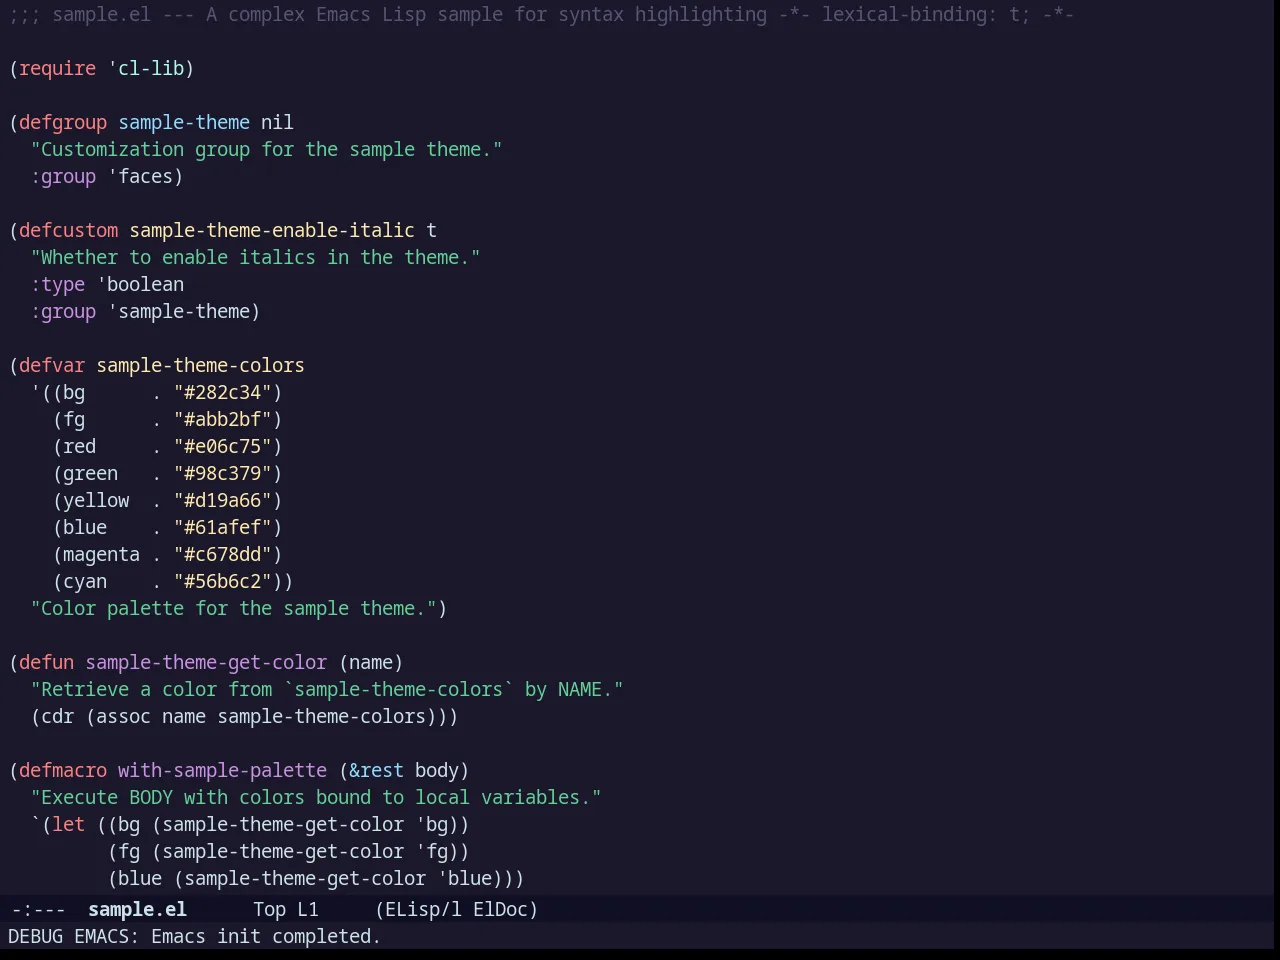The height and width of the screenshot is (960, 1280).
Task: Click the variable name sample-theme-enable-italic
Action: tap(272, 230)
